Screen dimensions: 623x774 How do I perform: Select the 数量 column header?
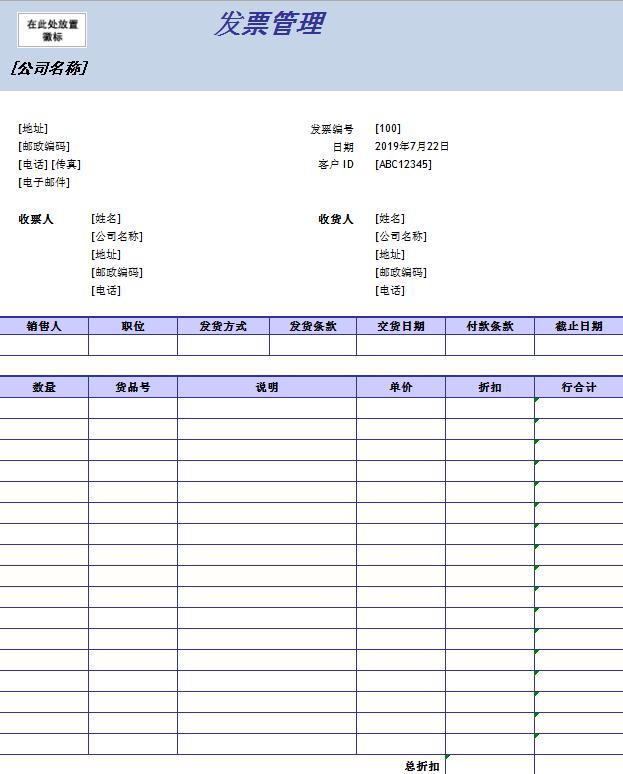tap(44, 387)
